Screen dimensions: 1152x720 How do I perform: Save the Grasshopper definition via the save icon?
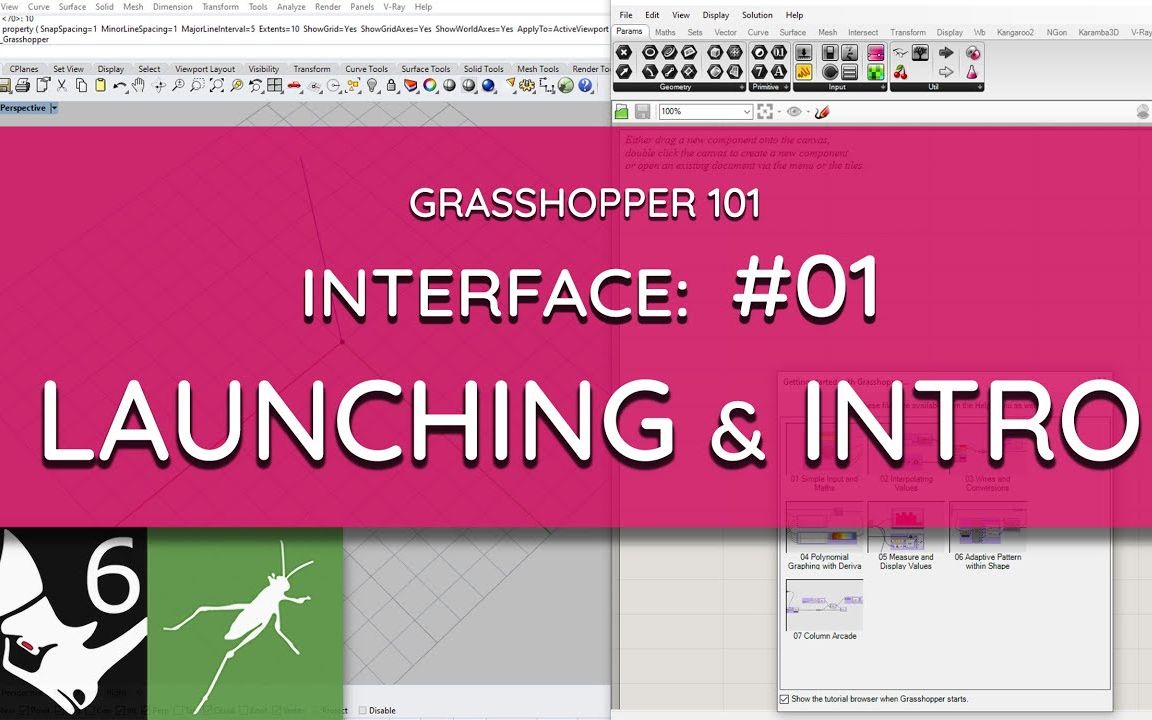[x=641, y=112]
